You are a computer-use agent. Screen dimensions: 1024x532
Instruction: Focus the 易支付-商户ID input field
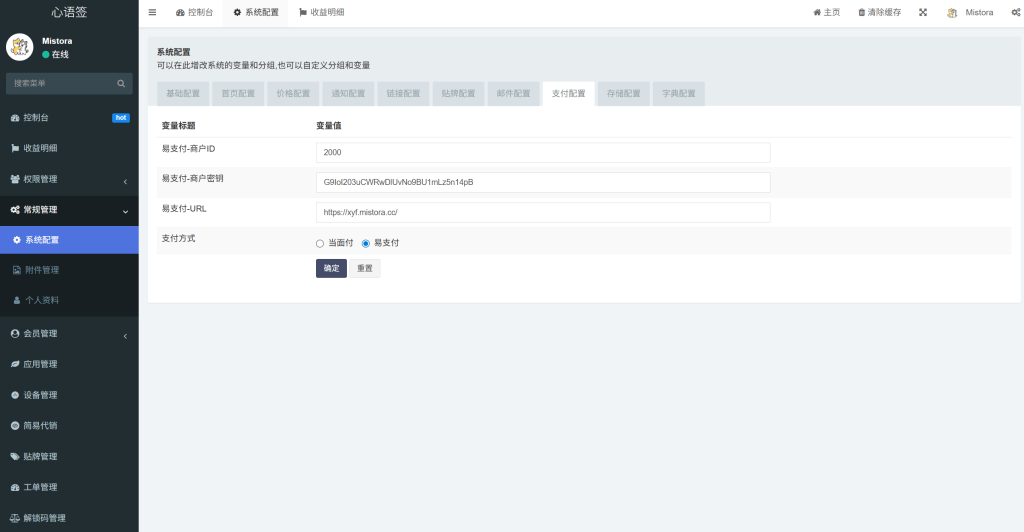coord(543,152)
